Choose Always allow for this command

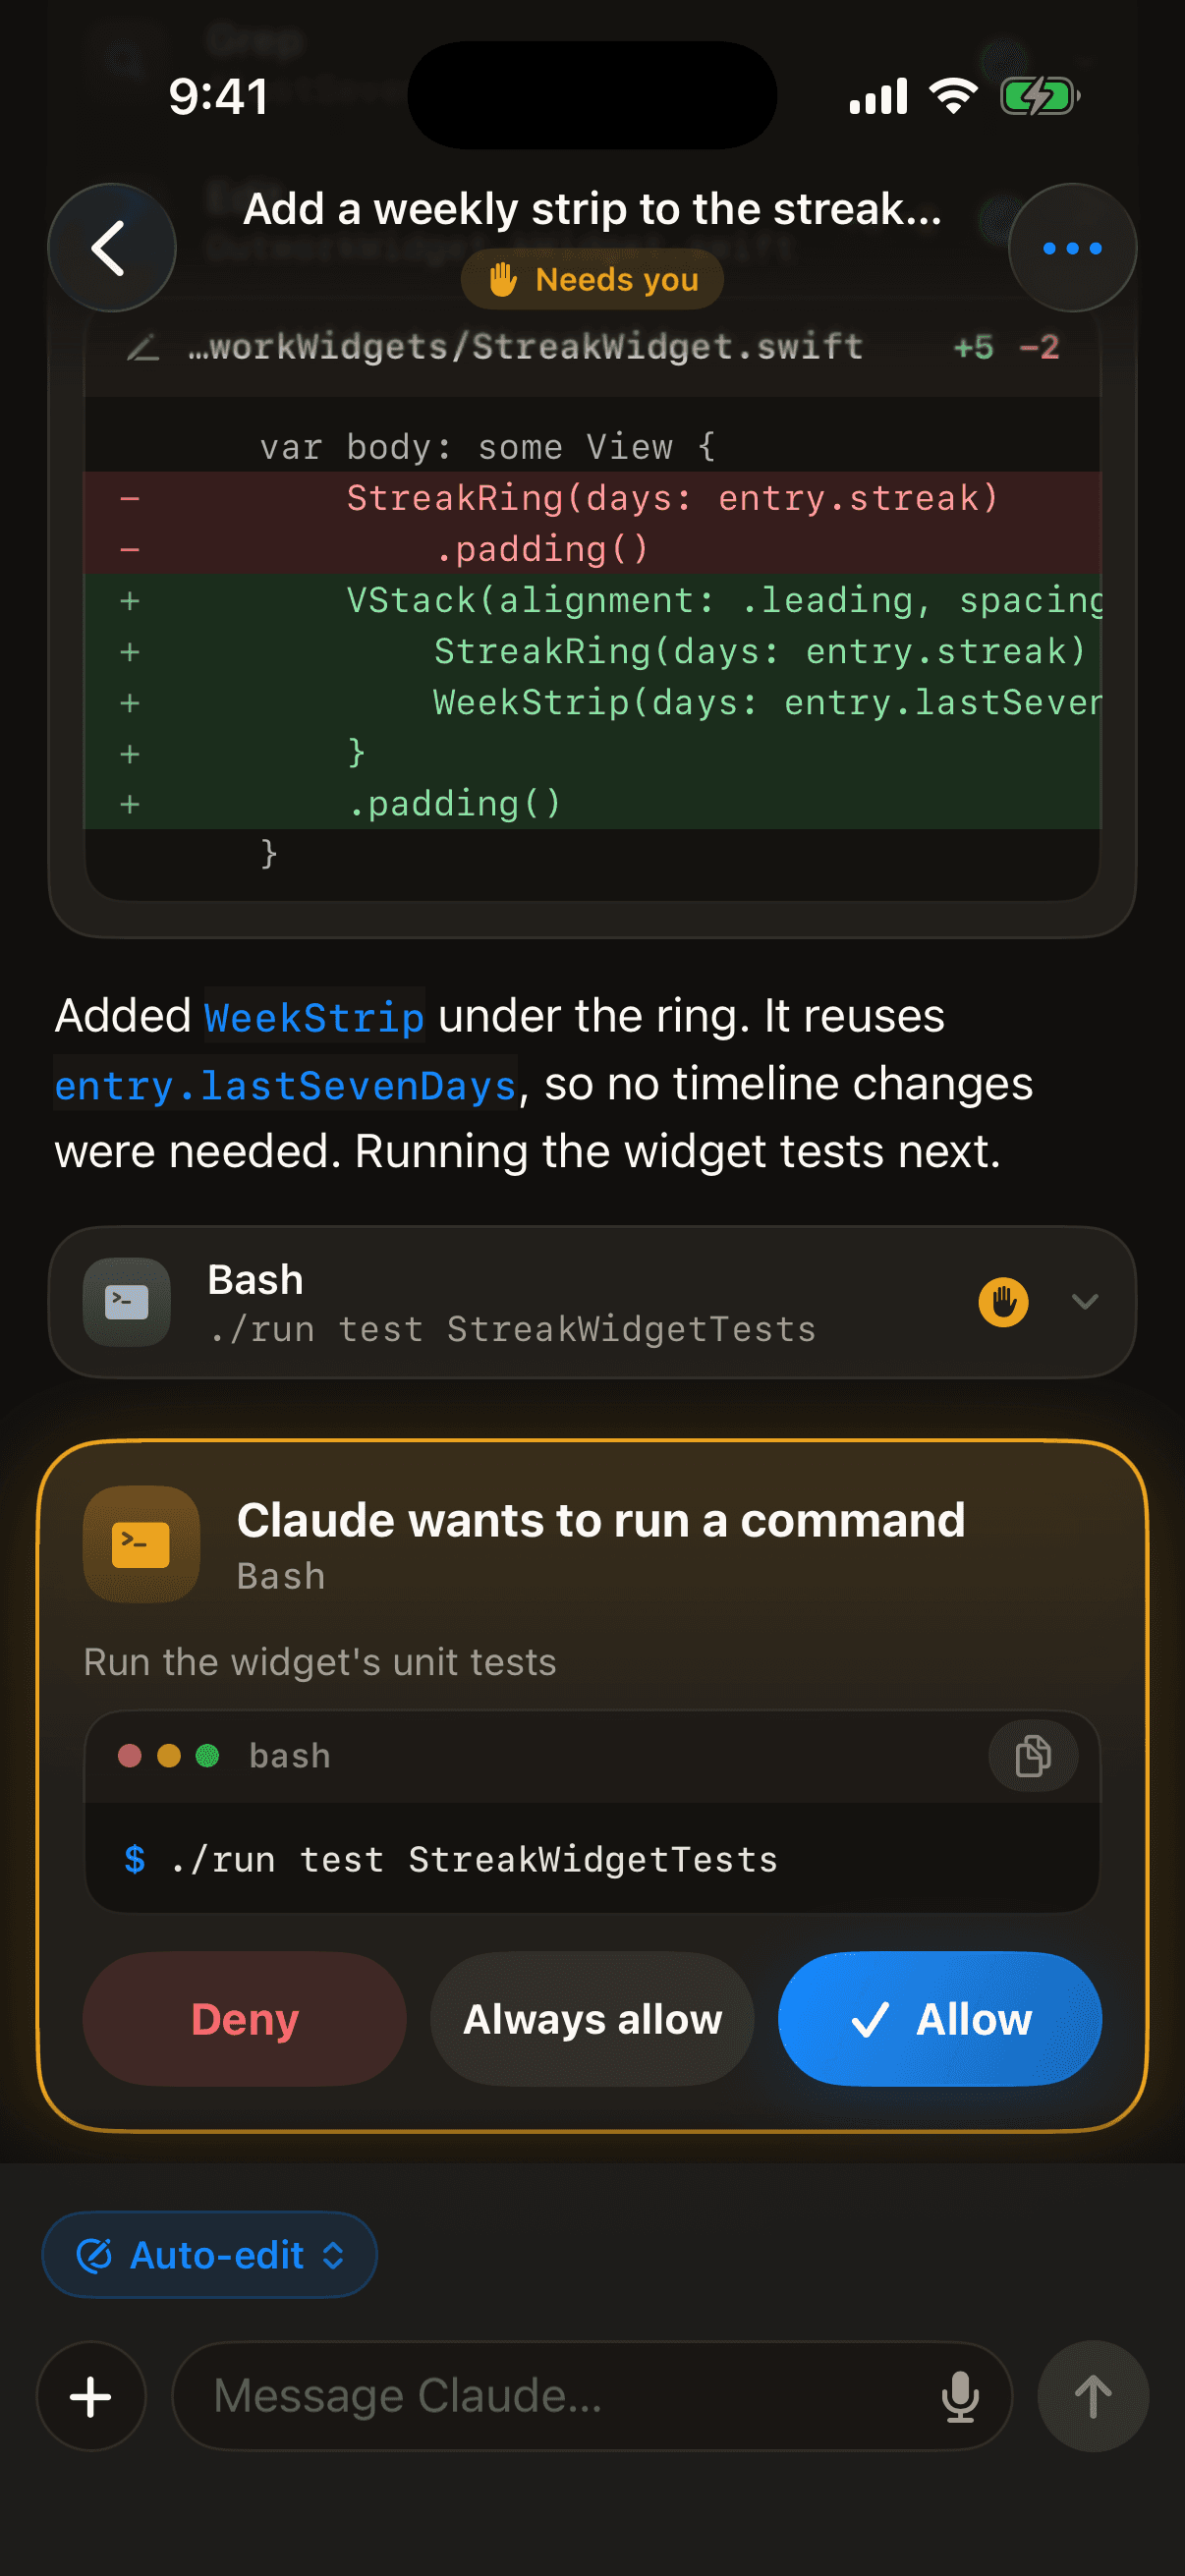(592, 2019)
